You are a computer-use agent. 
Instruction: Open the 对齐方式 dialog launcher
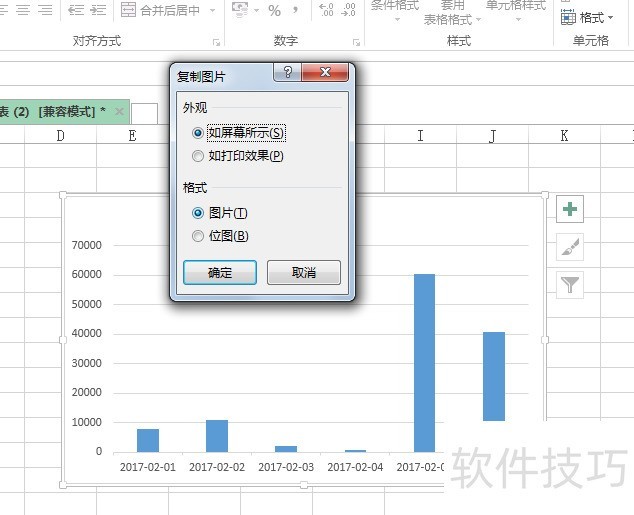pyautogui.click(x=217, y=42)
